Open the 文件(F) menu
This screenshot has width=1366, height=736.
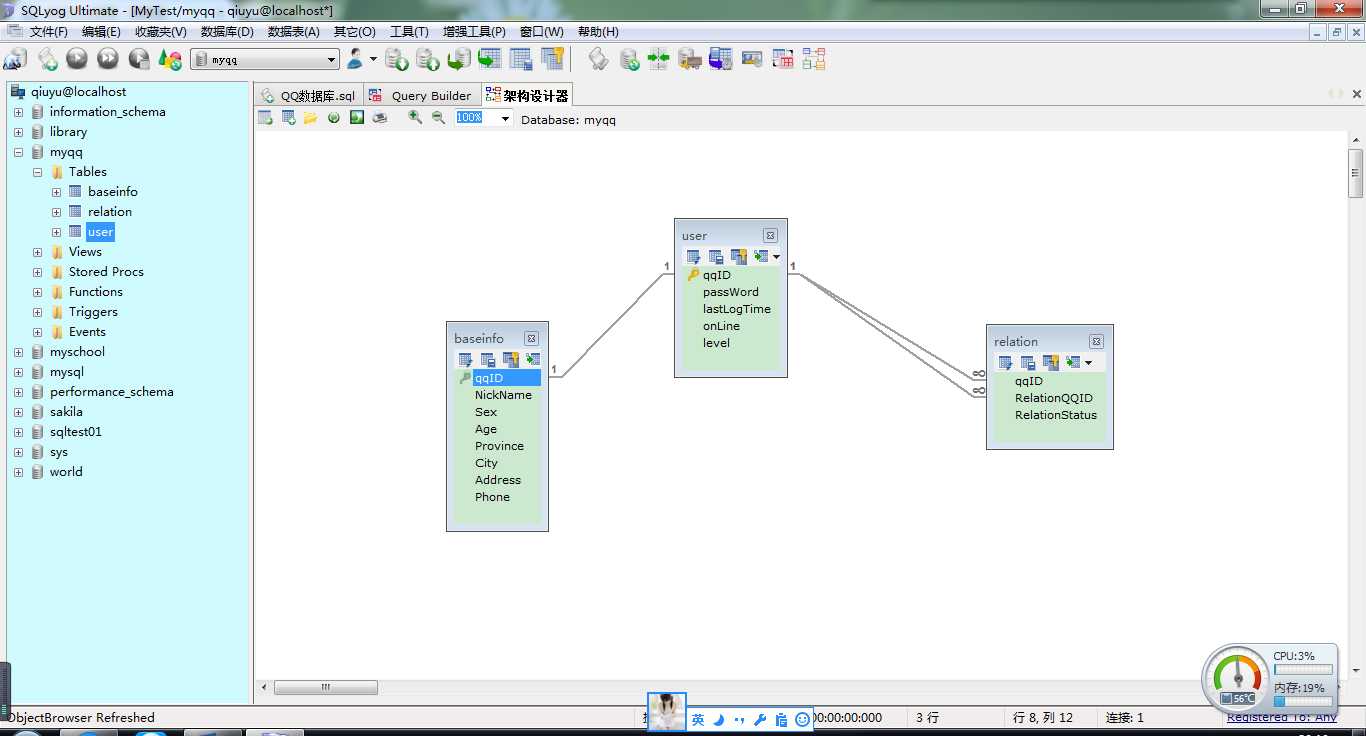[48, 32]
